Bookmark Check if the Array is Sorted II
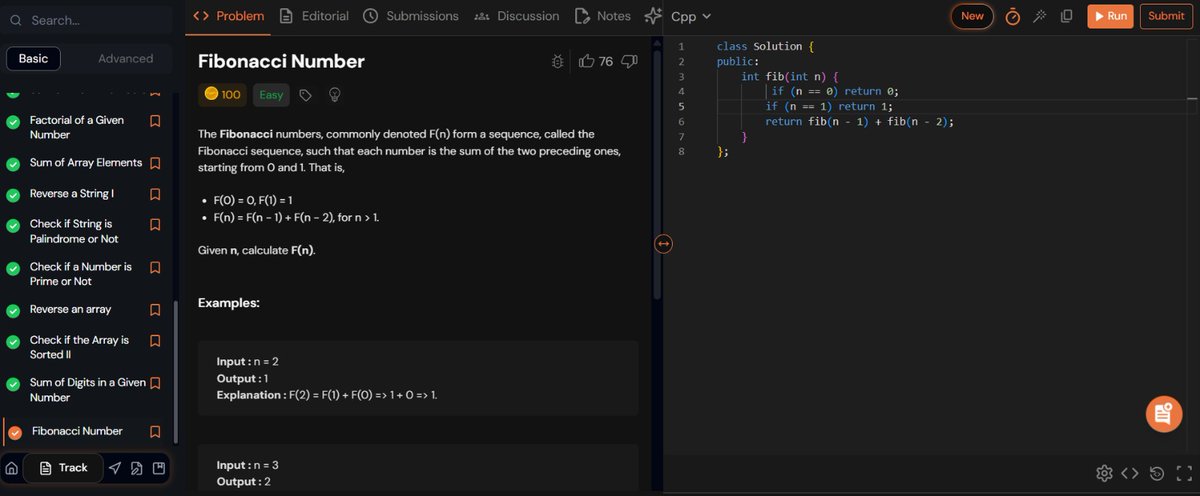This screenshot has height=496, width=1200. (x=155, y=341)
